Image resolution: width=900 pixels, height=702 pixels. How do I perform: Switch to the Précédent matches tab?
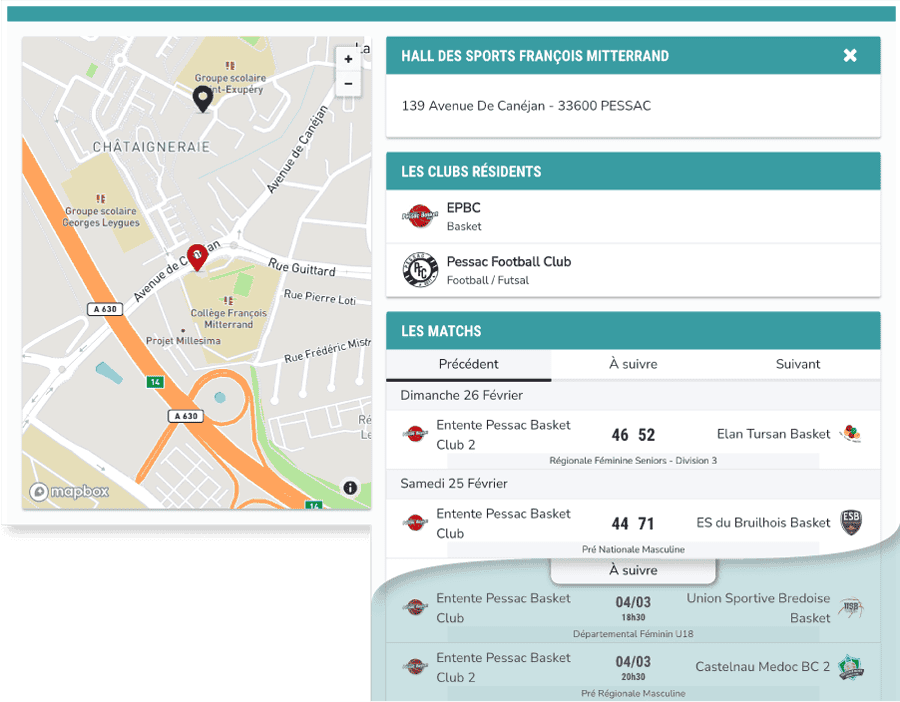pyautogui.click(x=468, y=364)
